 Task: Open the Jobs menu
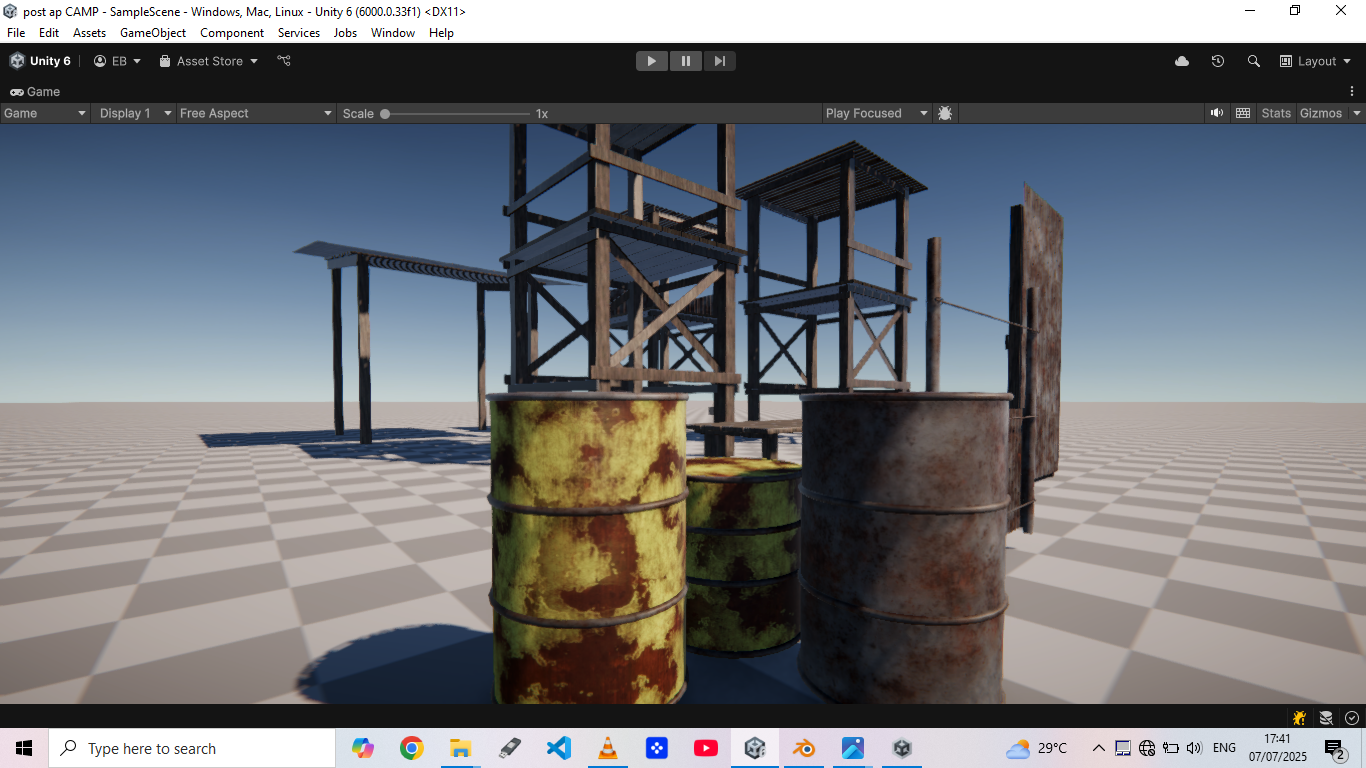345,33
